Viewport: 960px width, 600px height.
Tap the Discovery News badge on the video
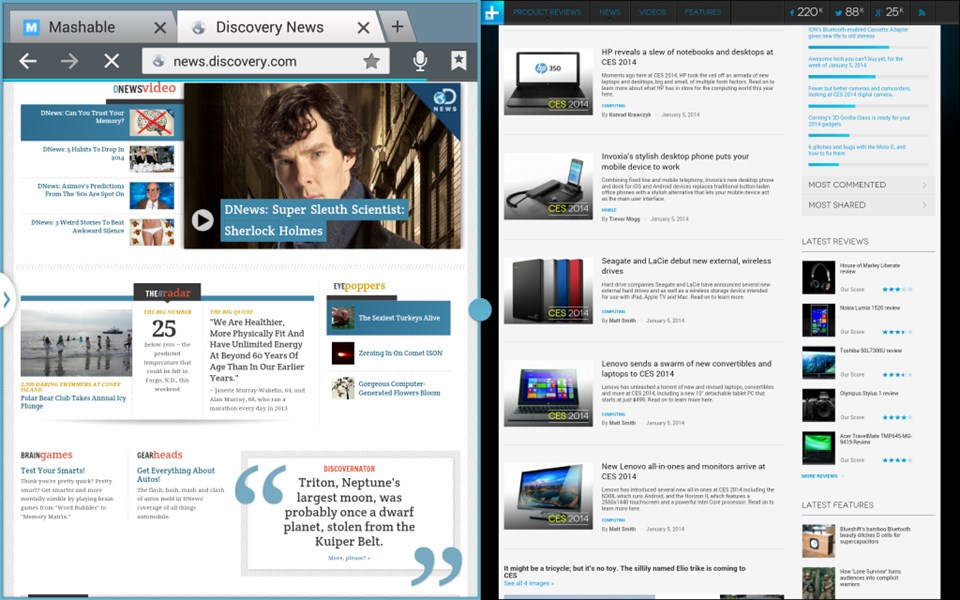[443, 101]
